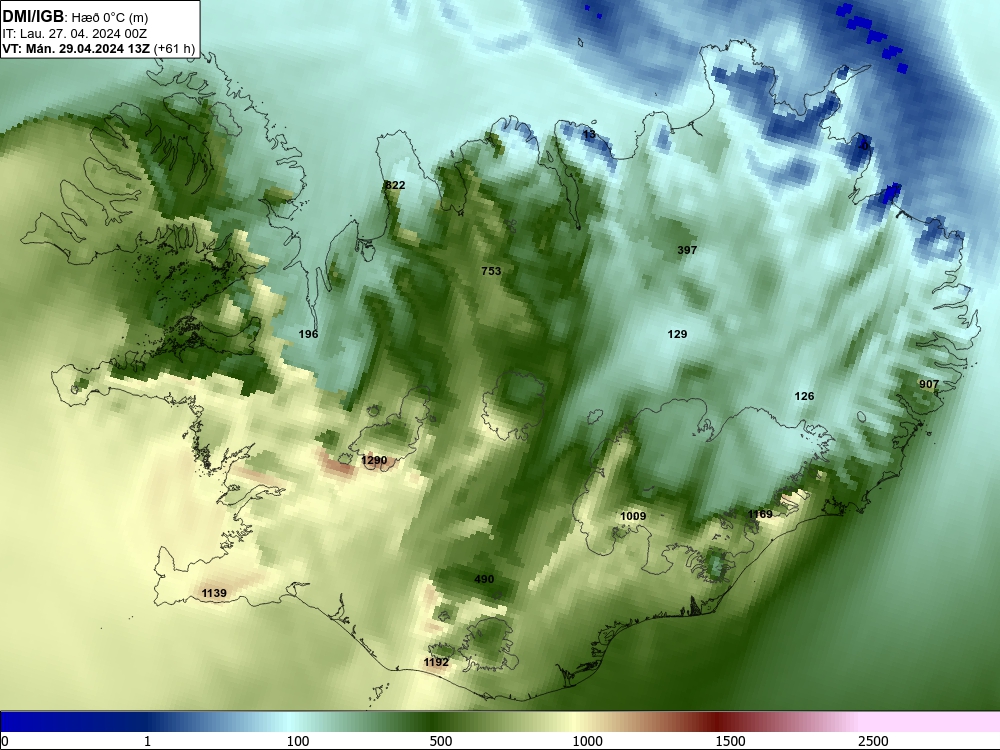Click the color scale label 100
The height and width of the screenshot is (750, 1000).
[298, 741]
